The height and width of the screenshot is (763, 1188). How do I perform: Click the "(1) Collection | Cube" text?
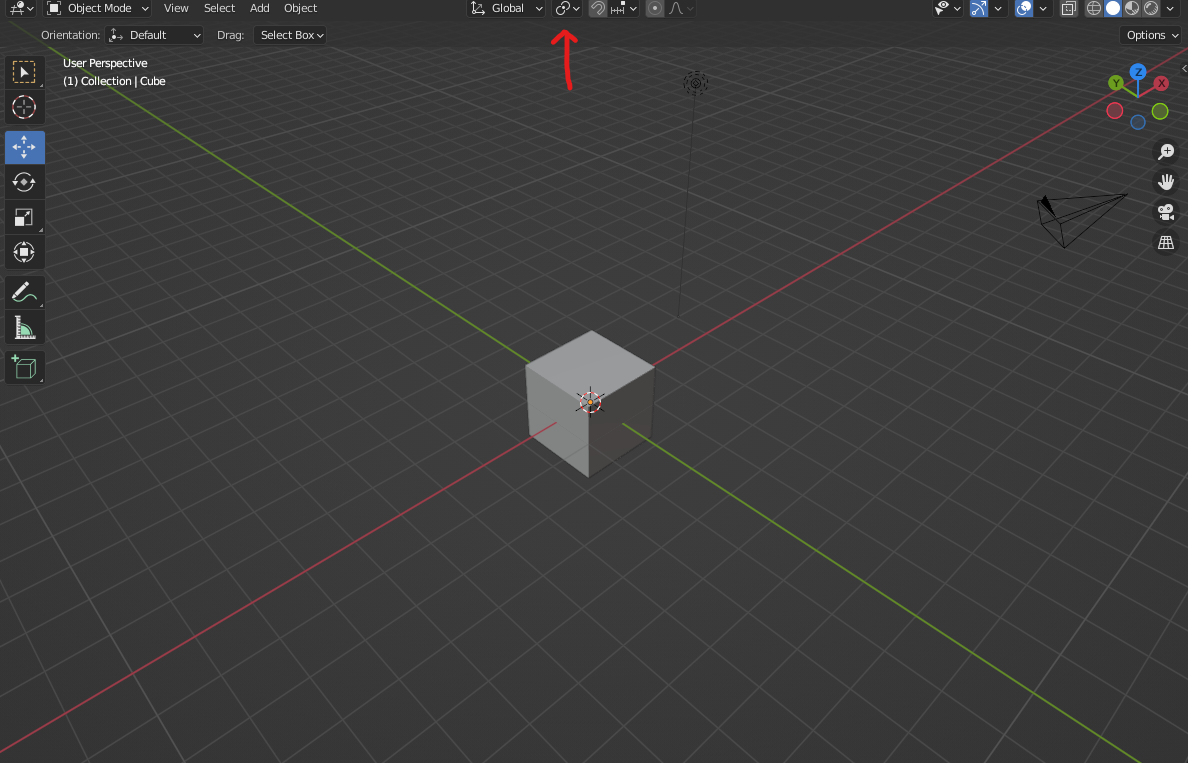[114, 81]
